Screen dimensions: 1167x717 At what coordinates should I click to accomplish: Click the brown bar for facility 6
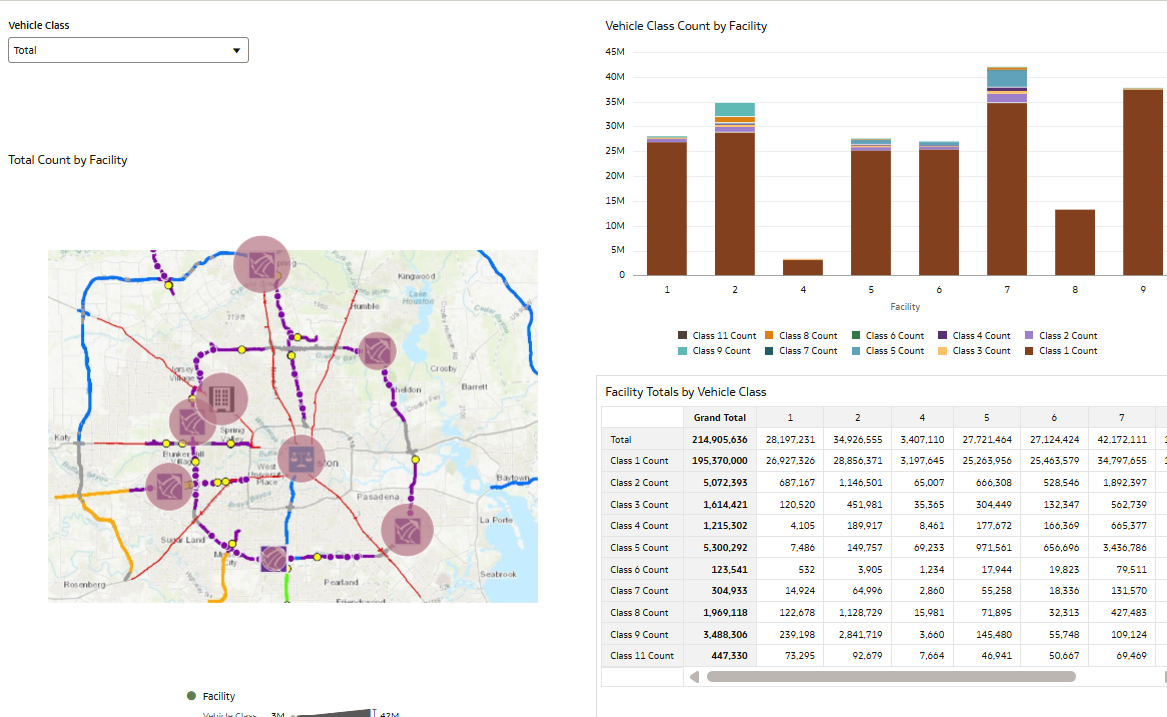click(x=939, y=212)
